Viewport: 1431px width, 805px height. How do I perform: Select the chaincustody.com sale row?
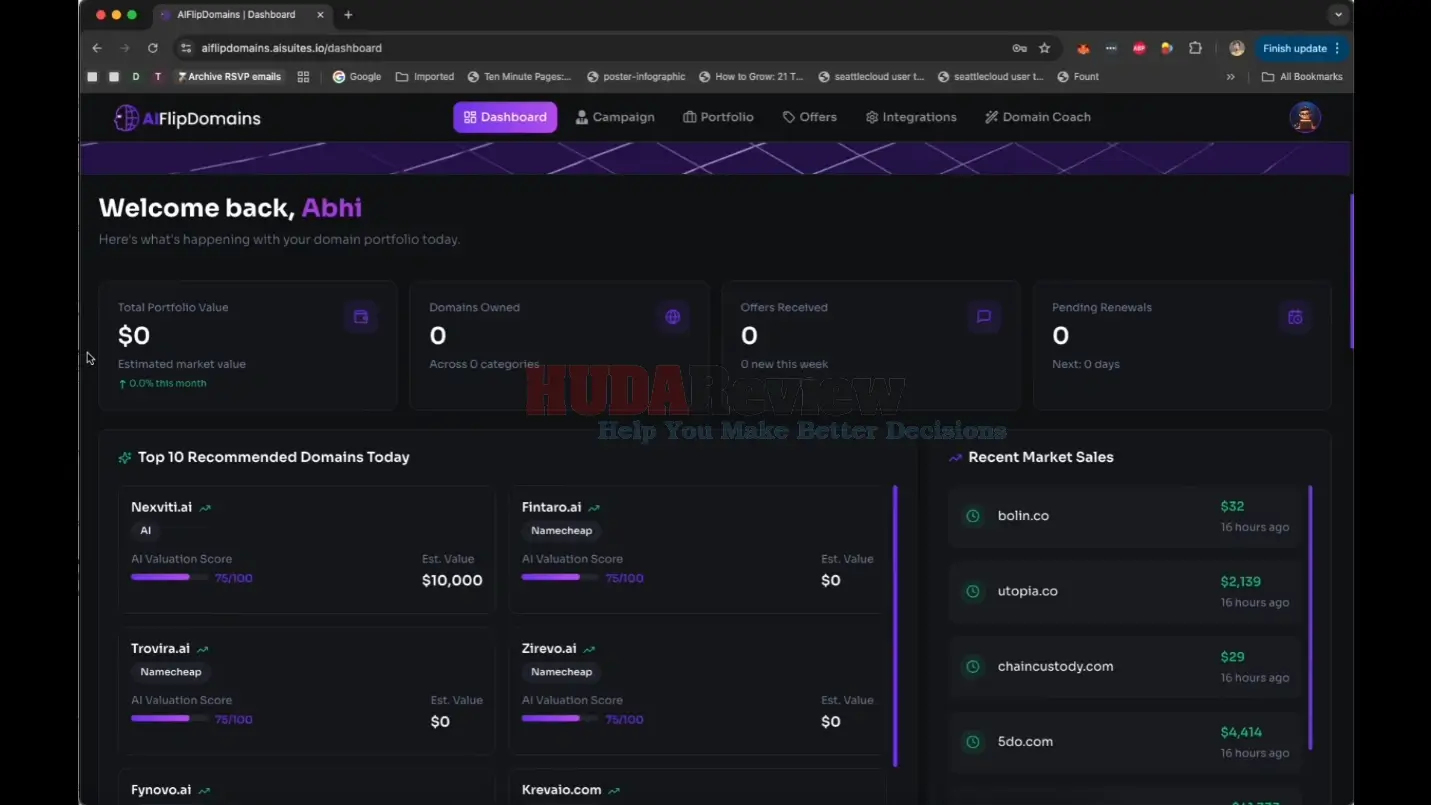1125,666
